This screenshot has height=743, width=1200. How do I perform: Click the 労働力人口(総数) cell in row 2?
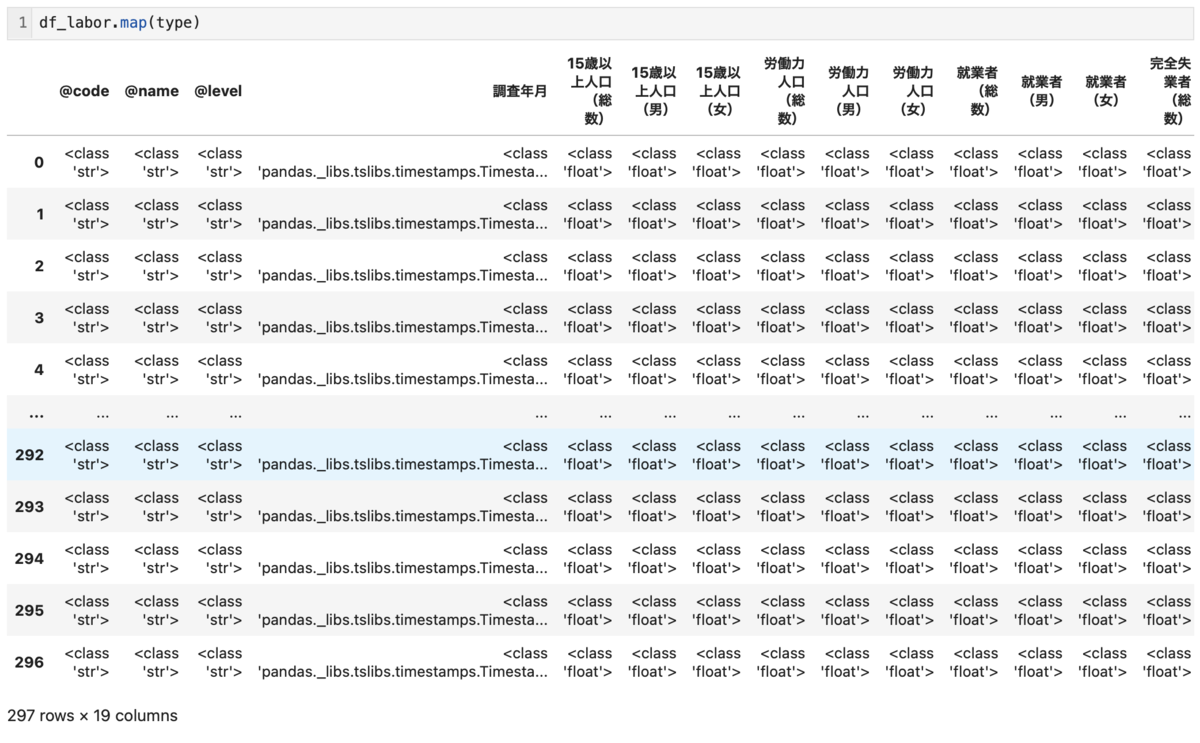782,266
